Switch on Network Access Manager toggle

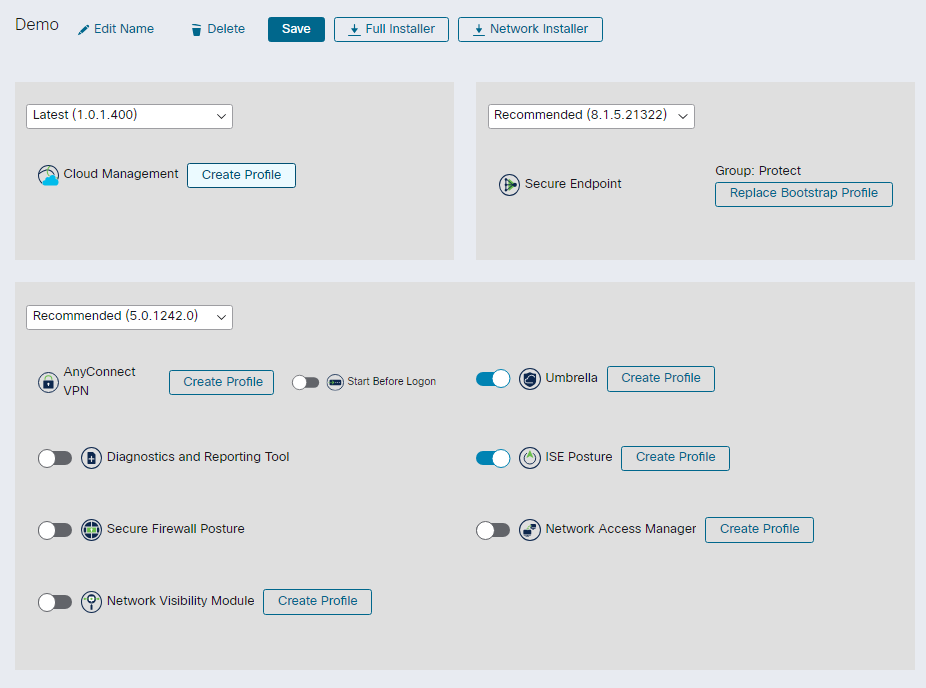(x=493, y=530)
